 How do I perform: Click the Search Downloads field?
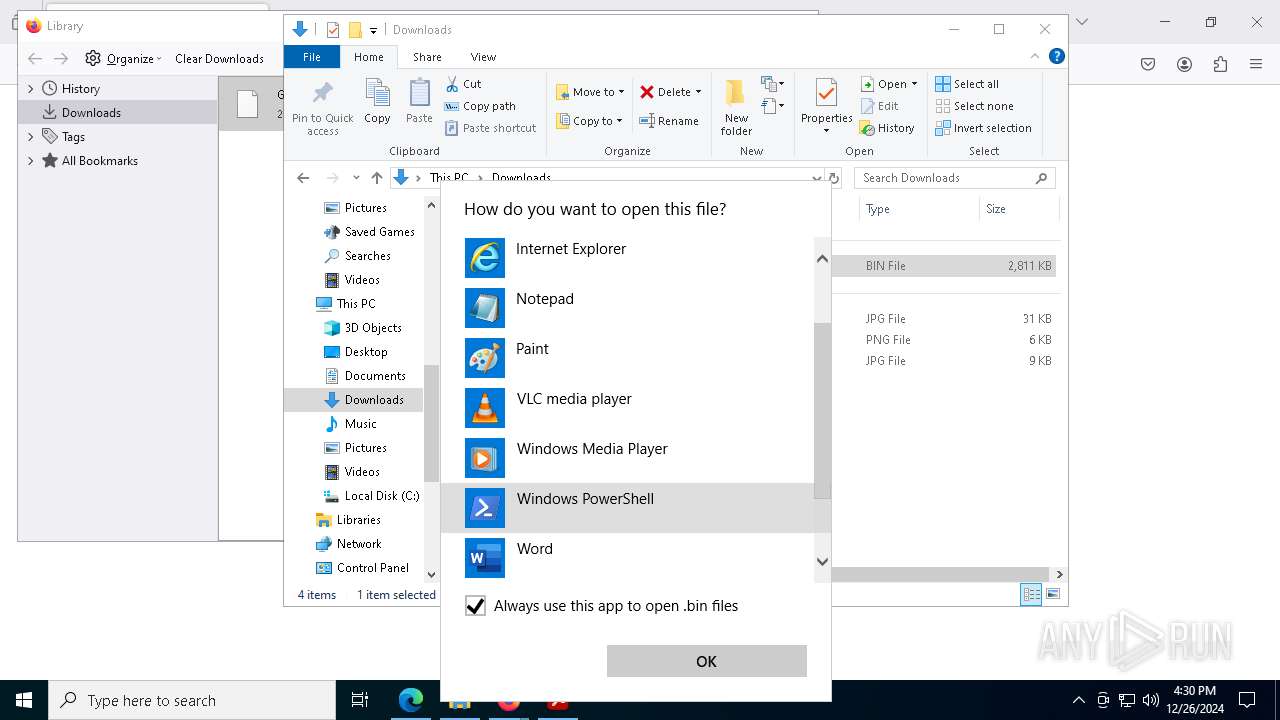tap(955, 178)
